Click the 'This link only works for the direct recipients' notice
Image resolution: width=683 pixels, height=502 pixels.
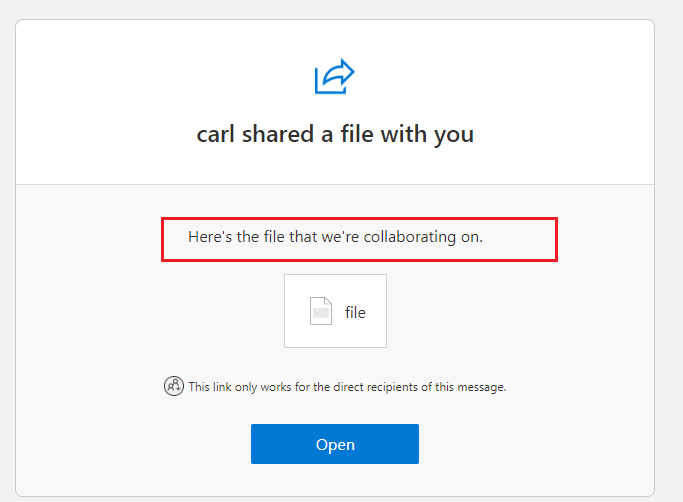point(347,387)
